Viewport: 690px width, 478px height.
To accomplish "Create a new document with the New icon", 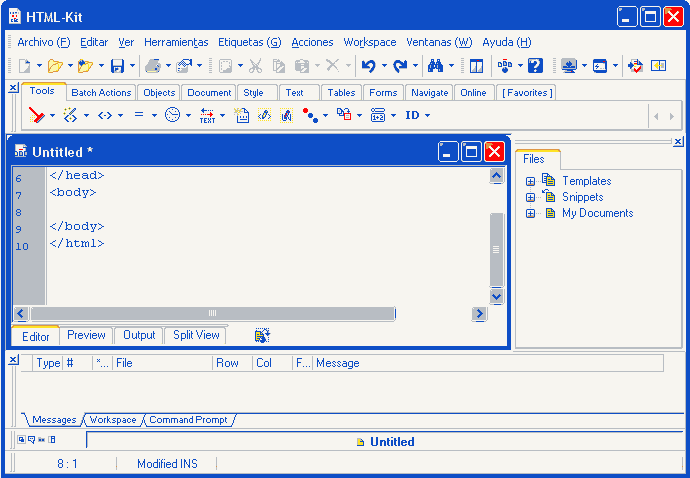I will [25, 66].
